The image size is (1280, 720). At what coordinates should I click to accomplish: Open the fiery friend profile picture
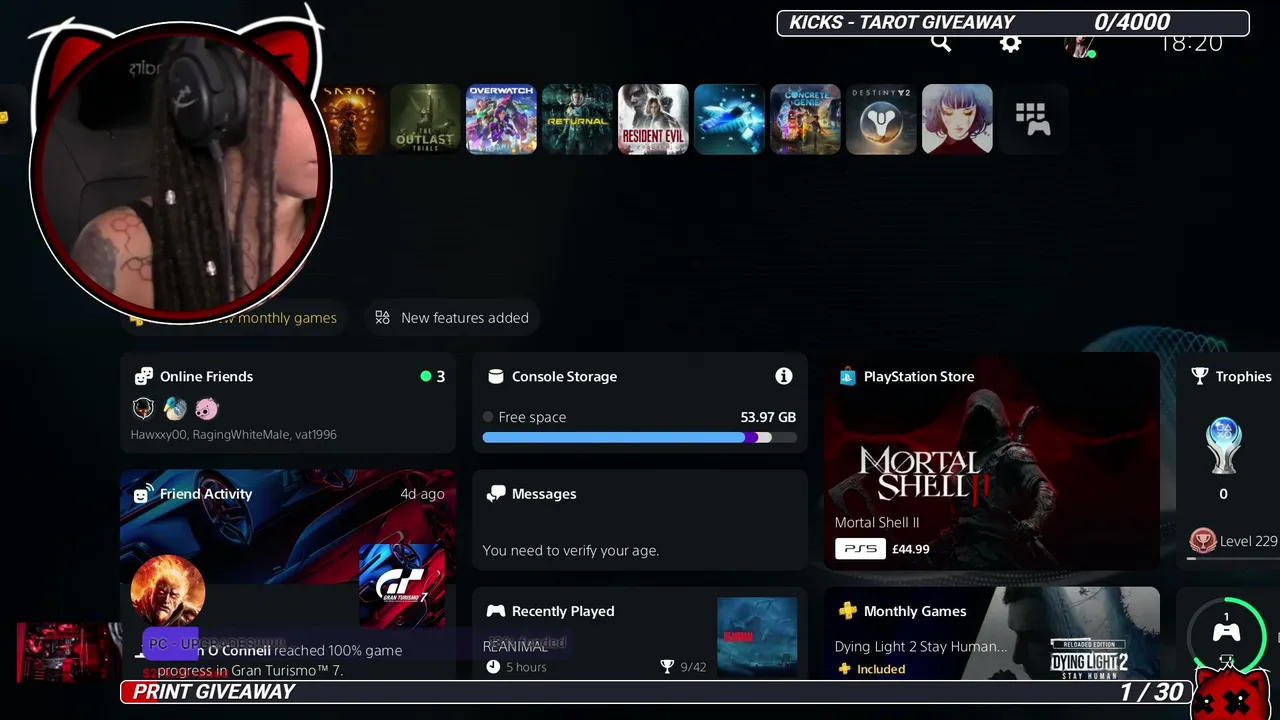[x=168, y=592]
